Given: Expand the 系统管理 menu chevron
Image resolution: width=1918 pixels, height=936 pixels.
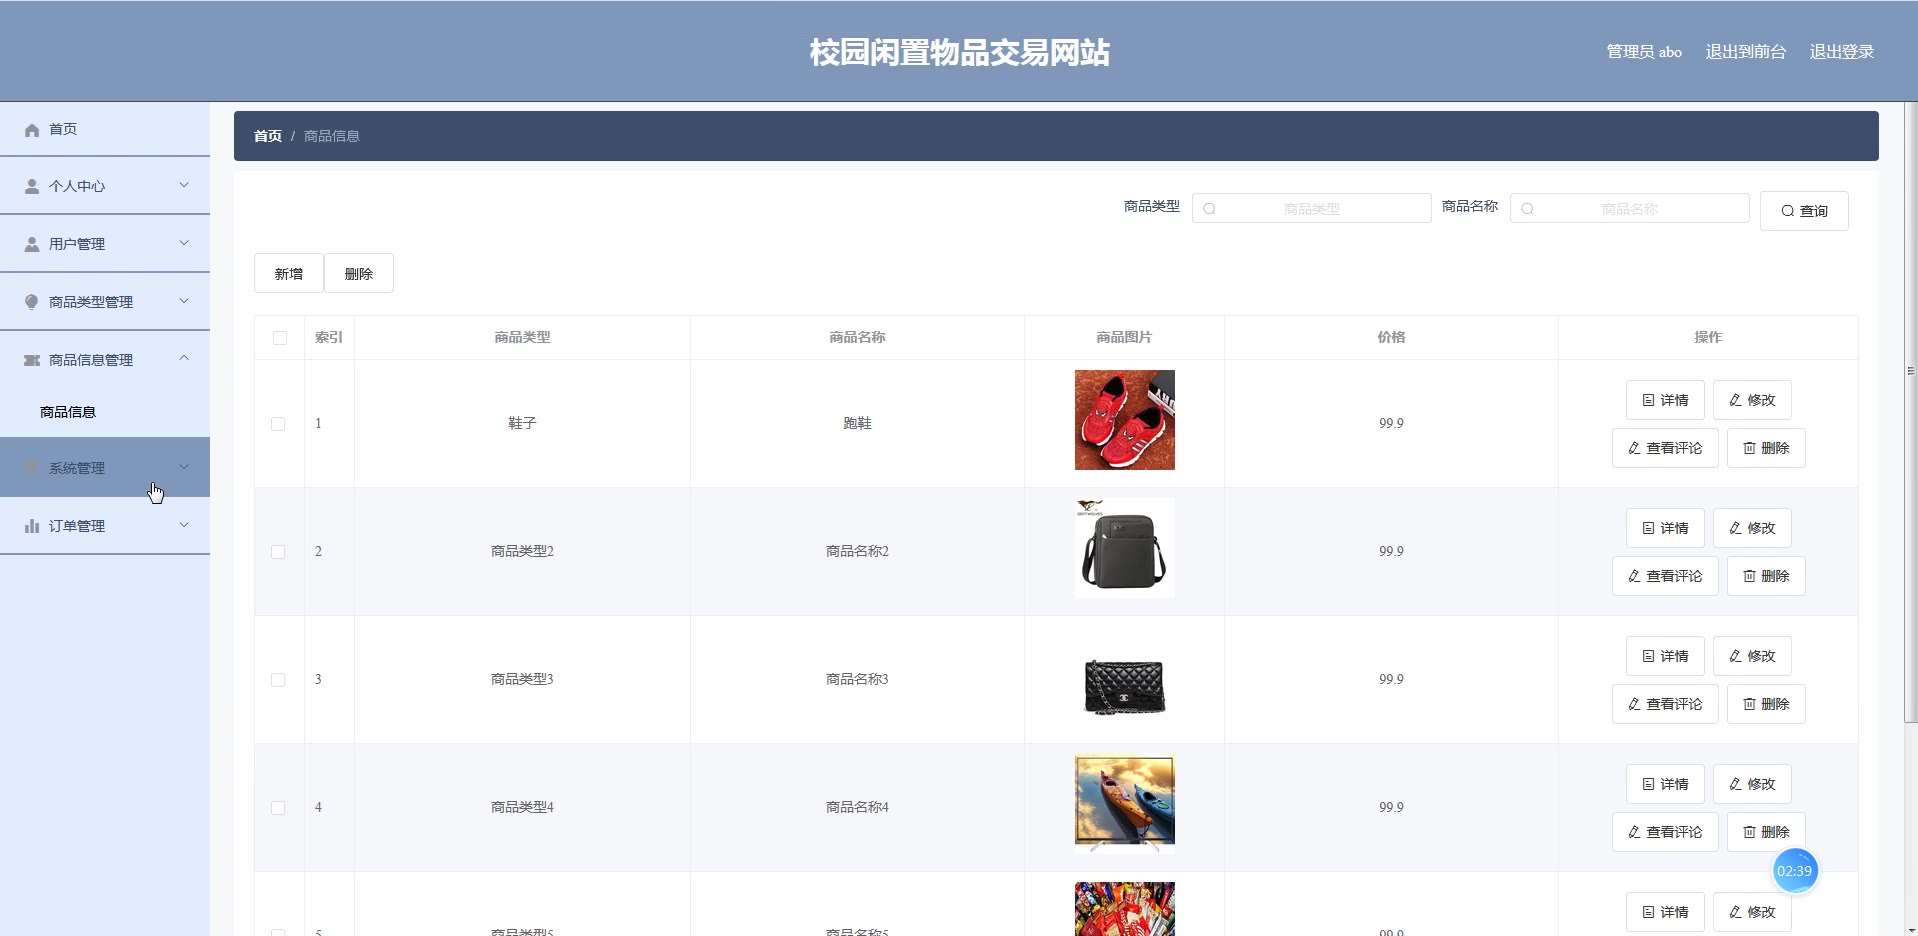Looking at the screenshot, I should click(x=184, y=467).
